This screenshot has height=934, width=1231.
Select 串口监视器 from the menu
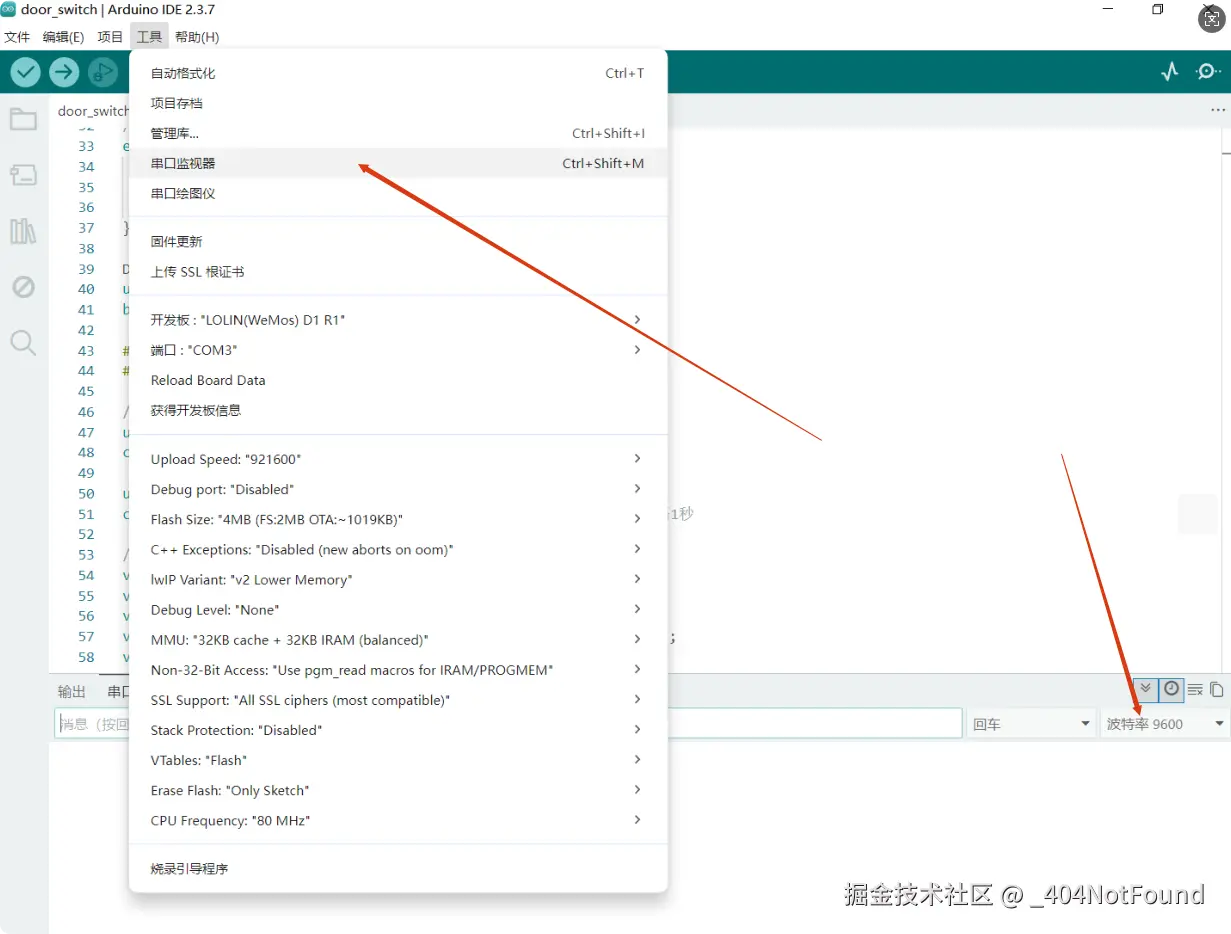[x=398, y=163]
